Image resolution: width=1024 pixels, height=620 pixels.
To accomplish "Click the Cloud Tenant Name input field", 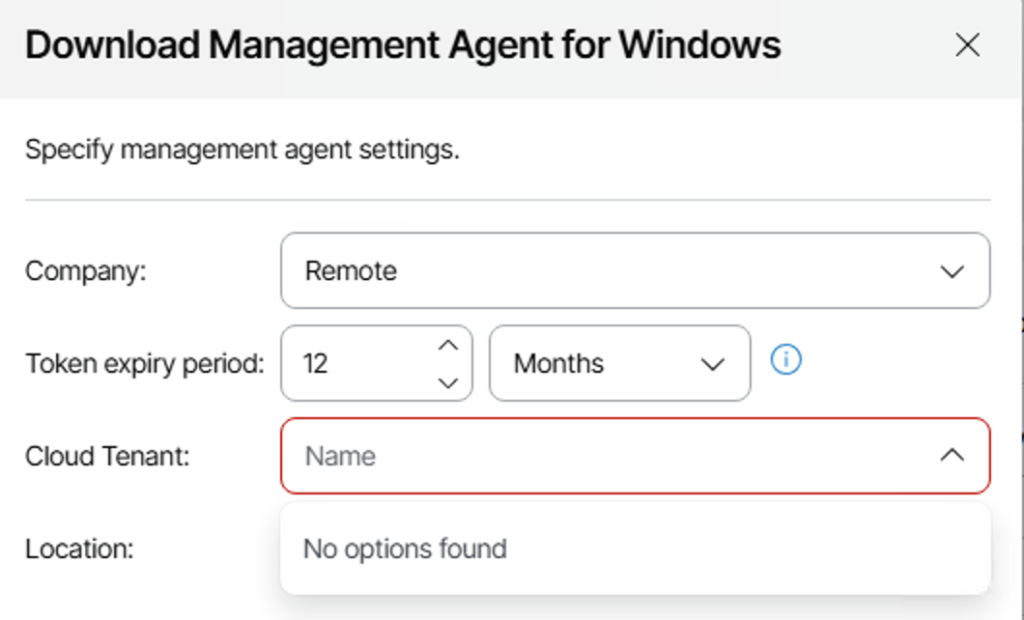I will 600,456.
